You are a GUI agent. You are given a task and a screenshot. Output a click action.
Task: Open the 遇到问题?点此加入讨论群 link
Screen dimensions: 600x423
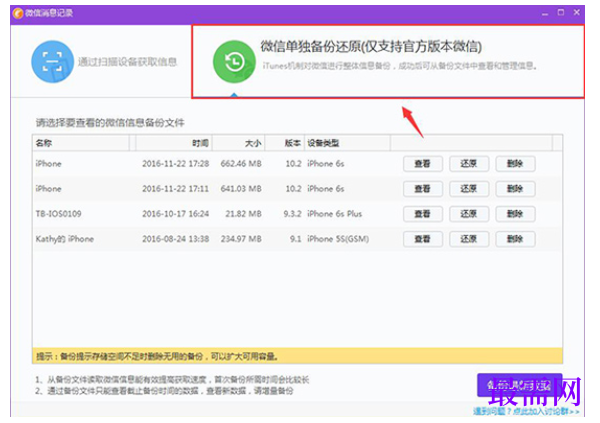(526, 412)
